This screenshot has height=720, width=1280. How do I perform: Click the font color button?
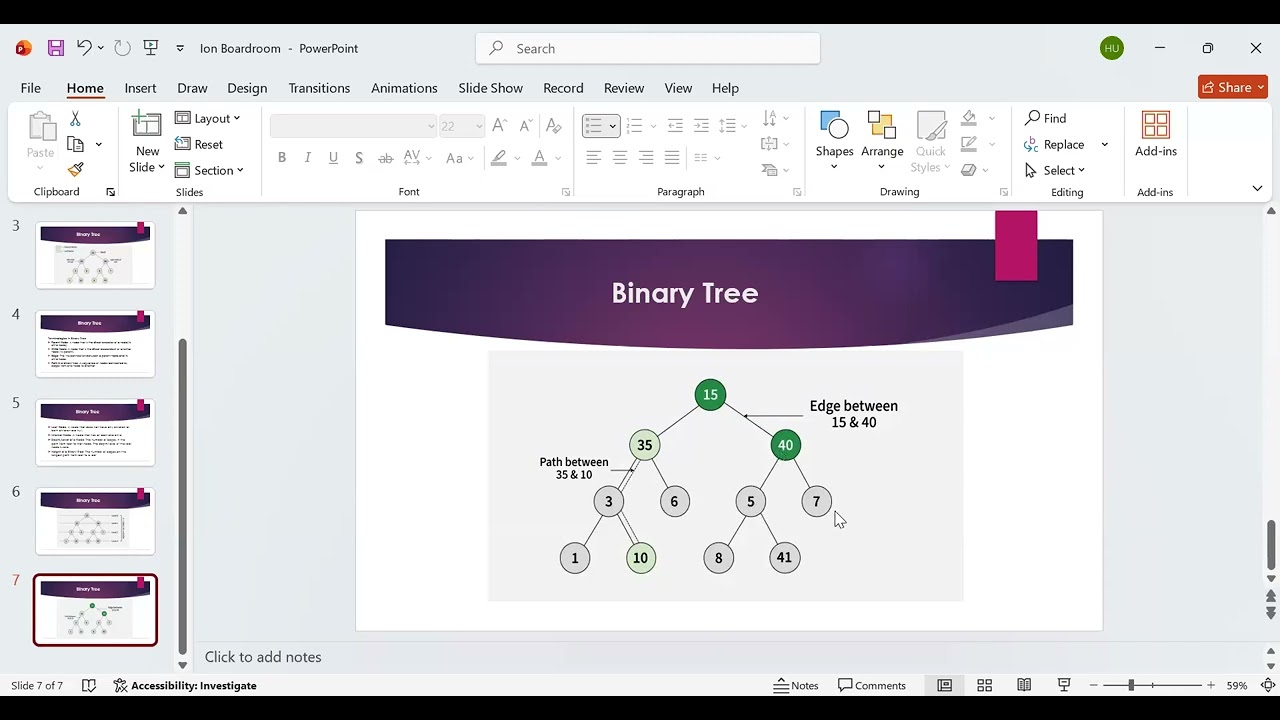click(x=540, y=158)
